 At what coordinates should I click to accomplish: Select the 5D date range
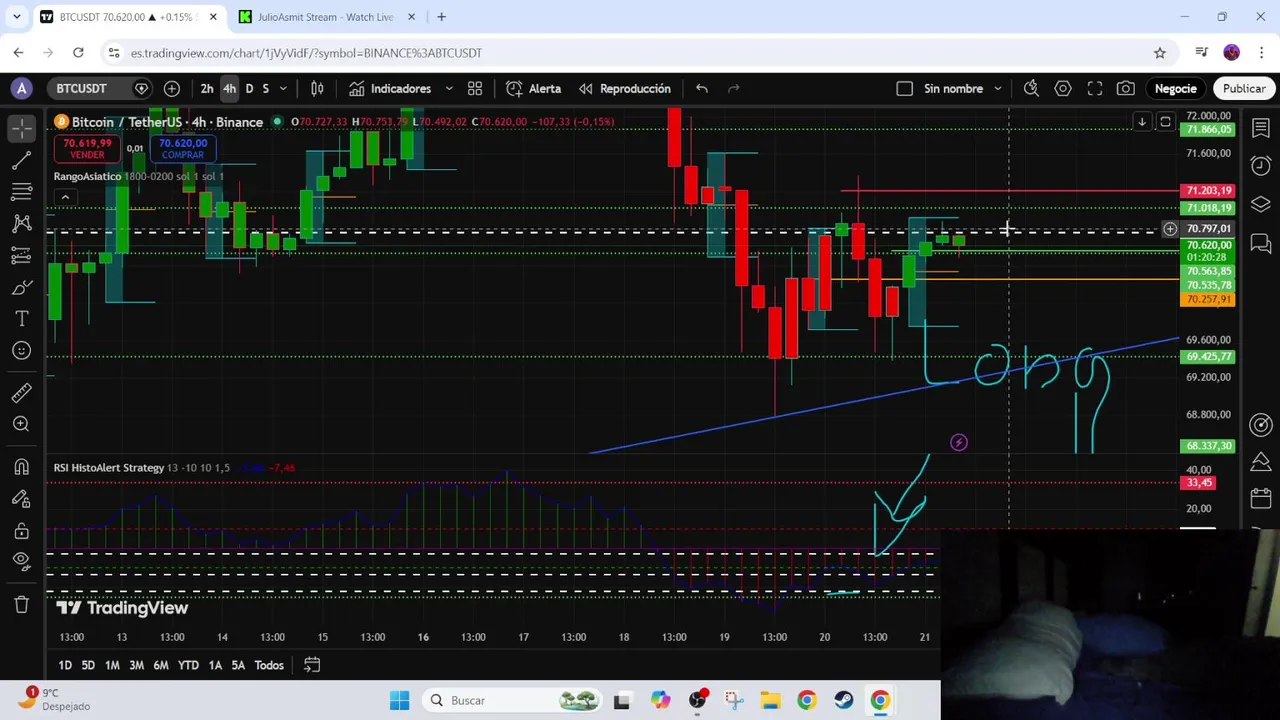(x=88, y=665)
